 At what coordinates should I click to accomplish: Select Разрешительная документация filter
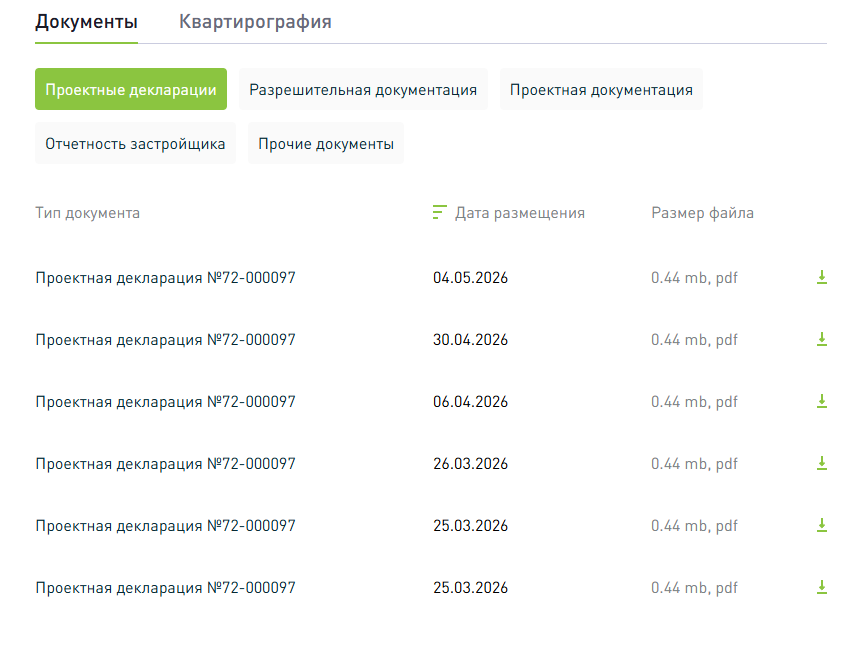pos(363,89)
